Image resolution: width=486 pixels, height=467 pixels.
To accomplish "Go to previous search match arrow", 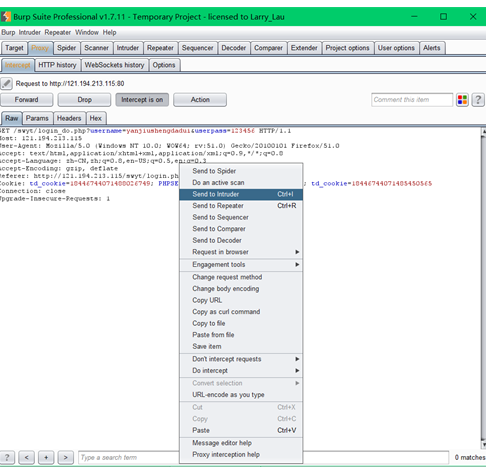I will pos(26,457).
